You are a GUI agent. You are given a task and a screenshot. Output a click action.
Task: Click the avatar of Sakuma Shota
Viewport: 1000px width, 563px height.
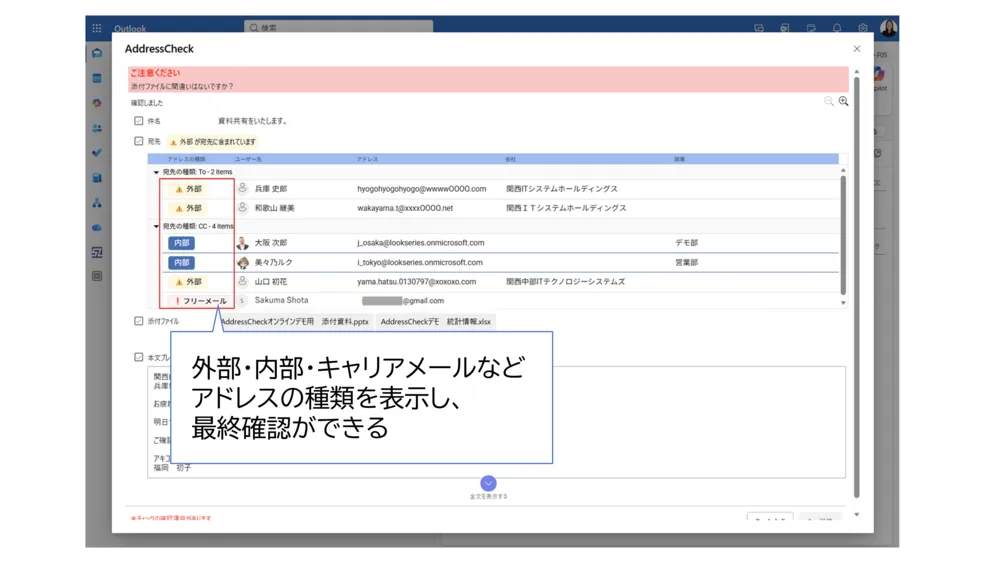click(242, 300)
